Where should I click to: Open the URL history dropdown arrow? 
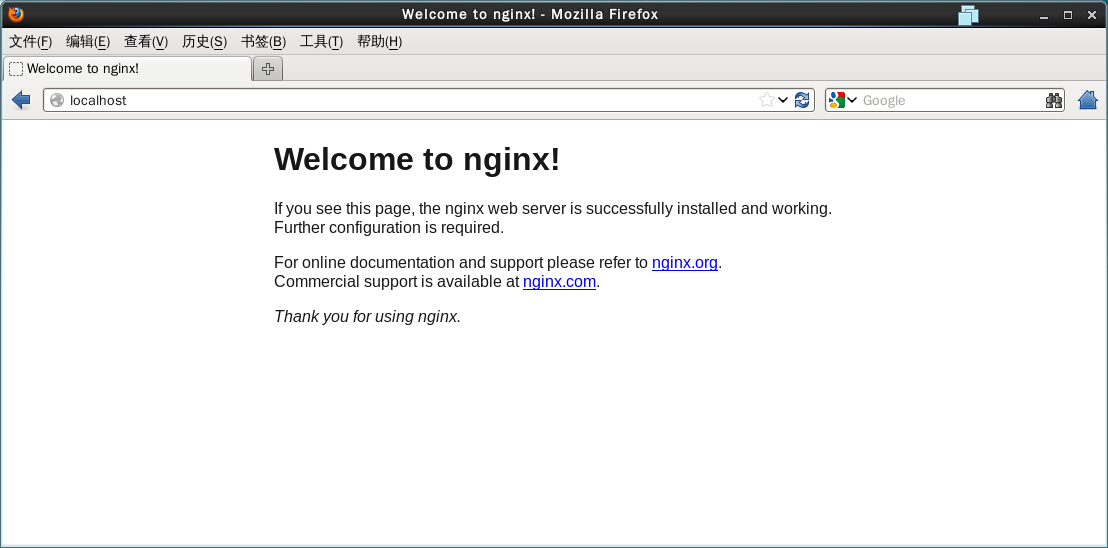(x=783, y=100)
